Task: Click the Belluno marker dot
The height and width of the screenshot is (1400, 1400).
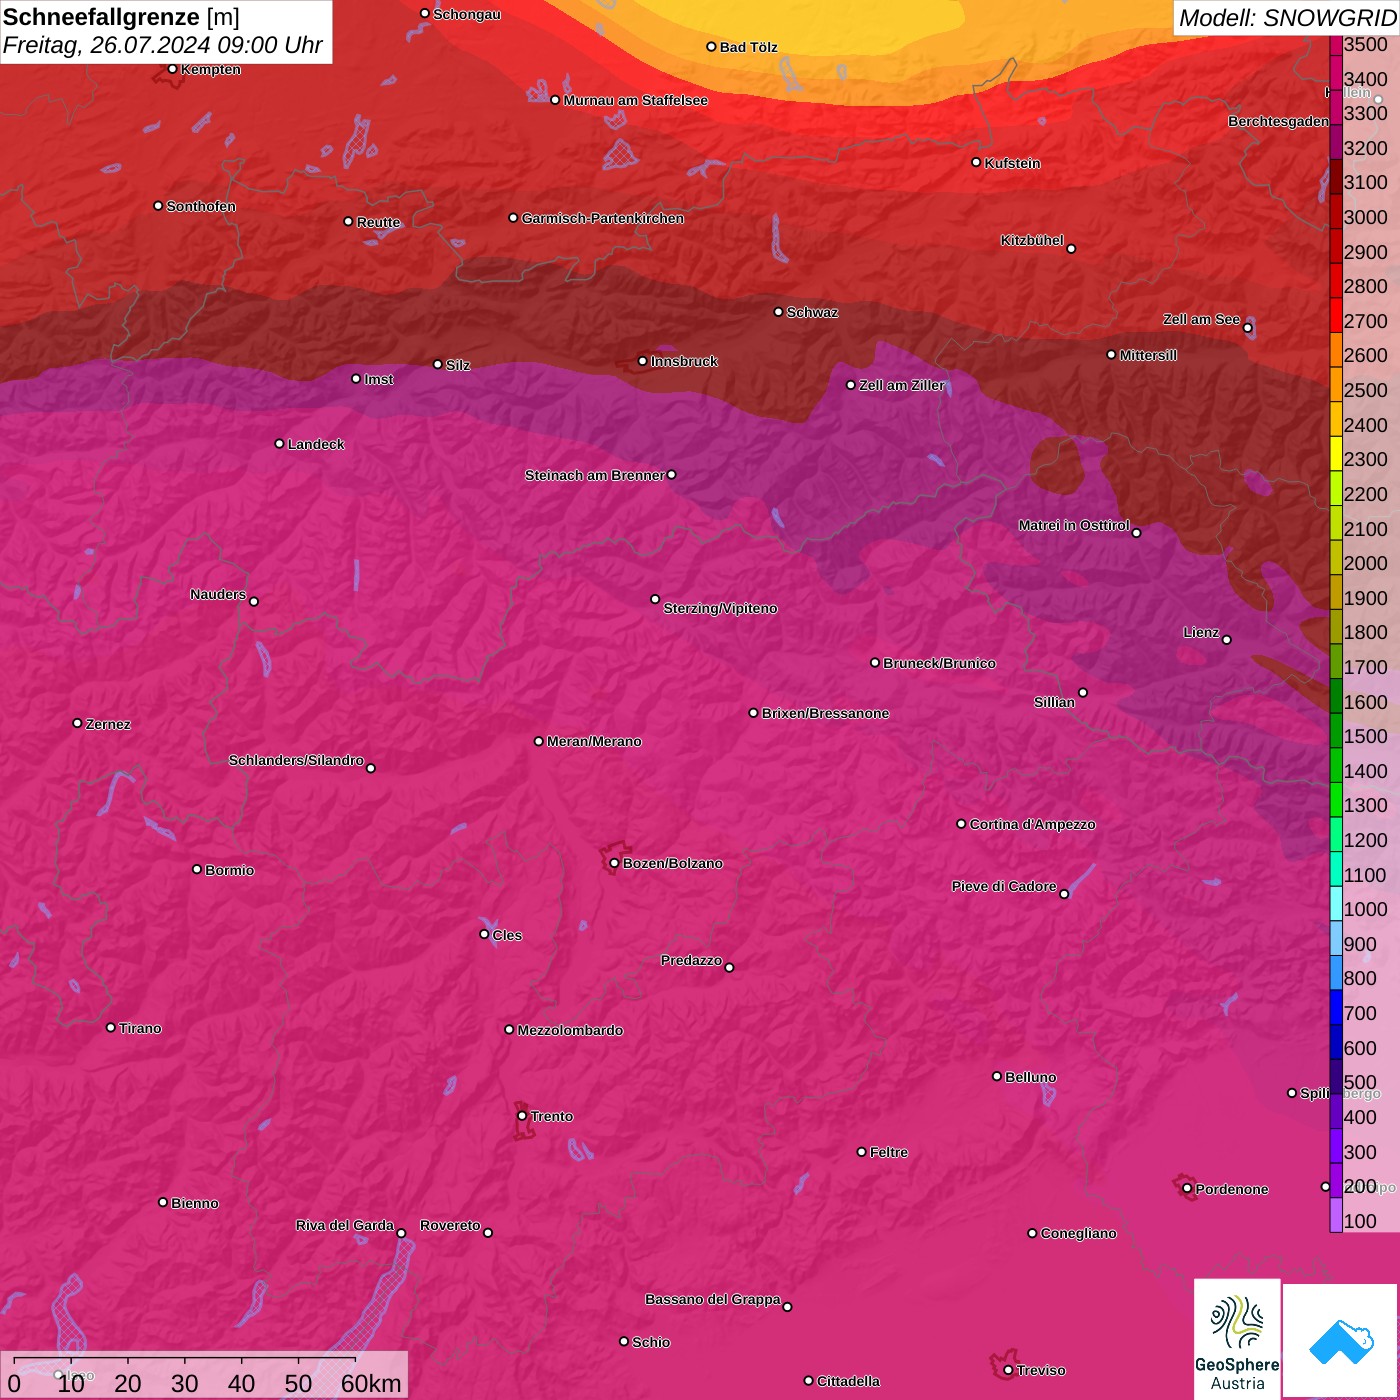Action: click(x=996, y=1076)
